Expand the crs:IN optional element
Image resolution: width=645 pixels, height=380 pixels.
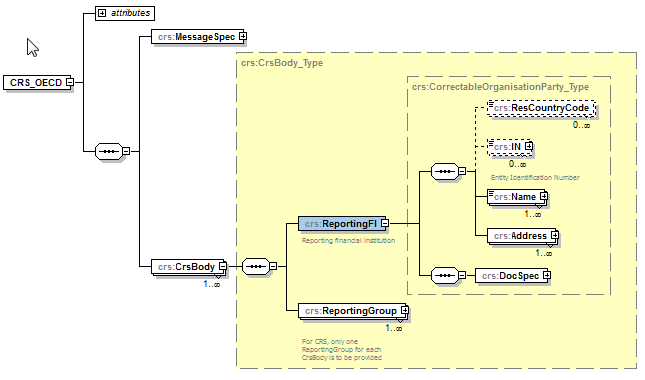(x=529, y=146)
